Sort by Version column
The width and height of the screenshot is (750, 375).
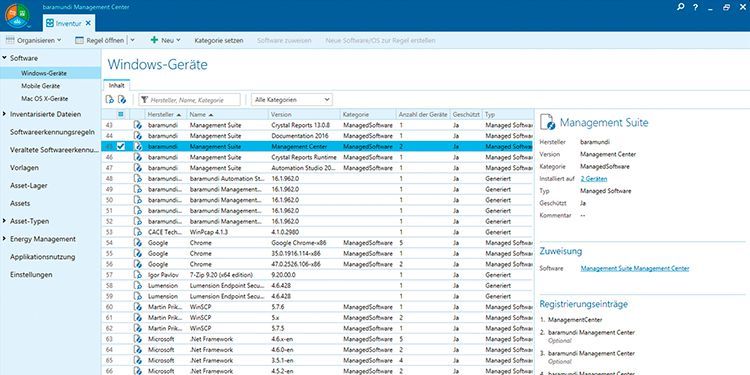(304, 115)
